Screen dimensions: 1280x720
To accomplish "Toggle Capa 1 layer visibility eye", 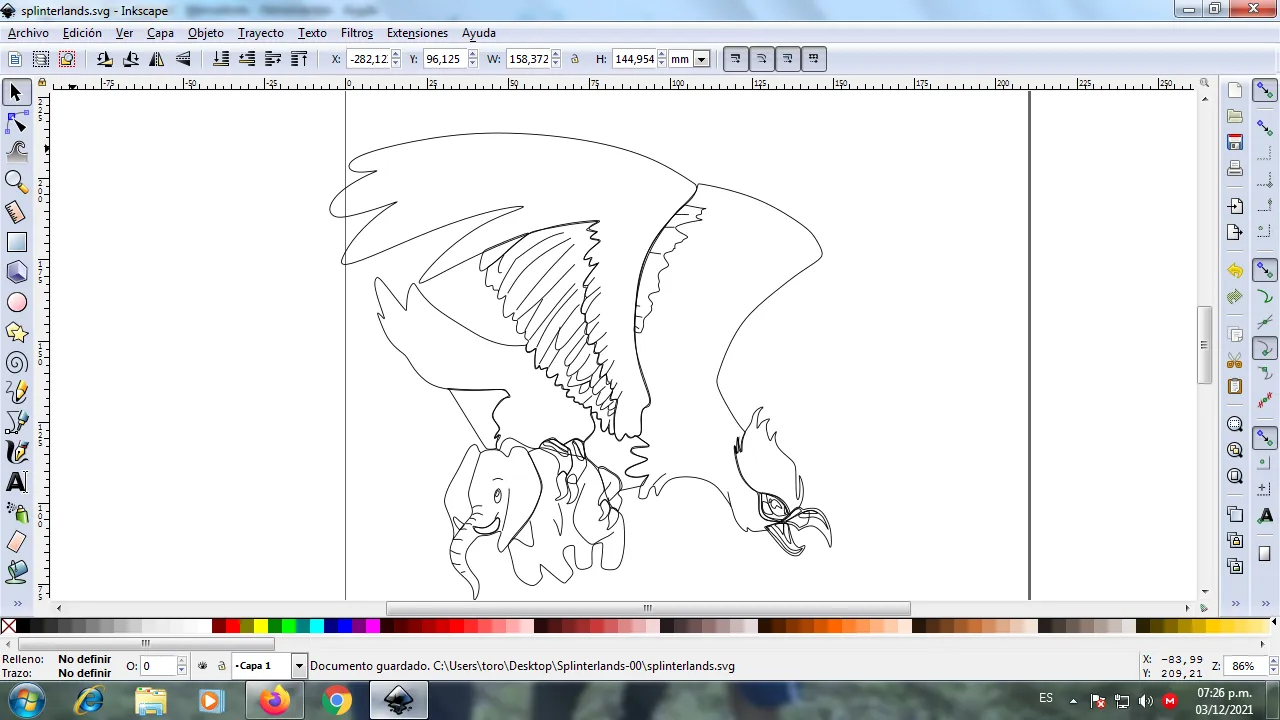I will point(203,666).
